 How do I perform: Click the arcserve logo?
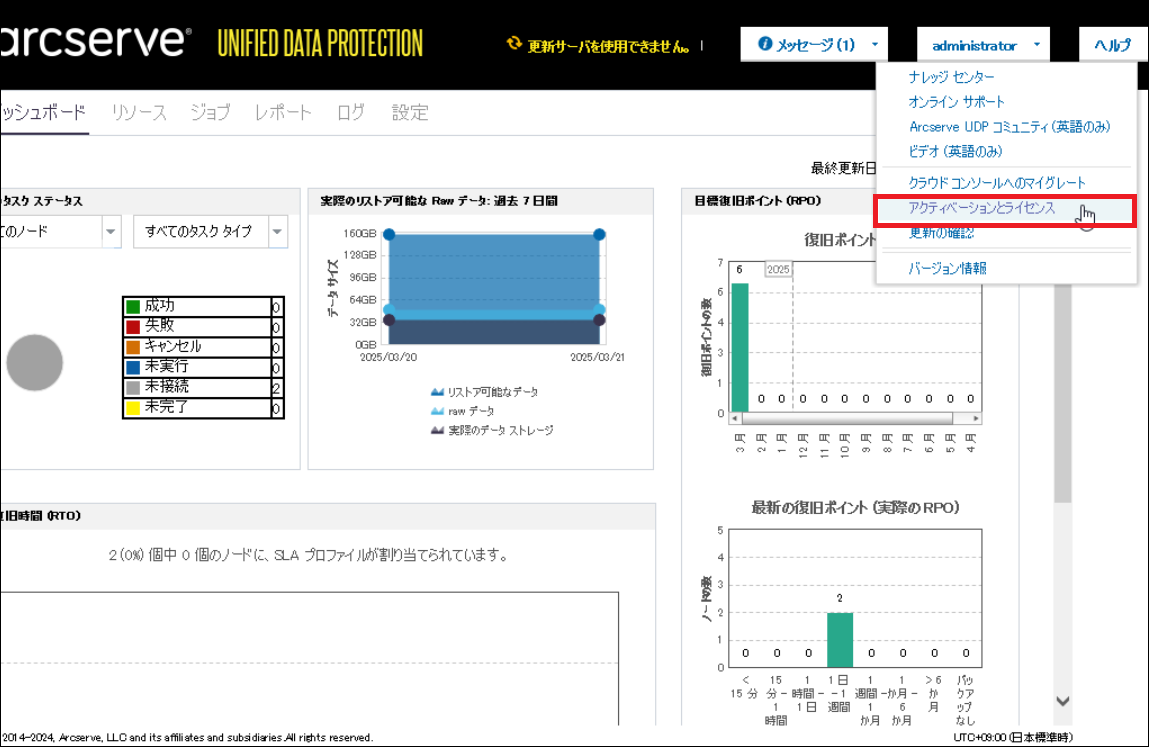point(96,40)
